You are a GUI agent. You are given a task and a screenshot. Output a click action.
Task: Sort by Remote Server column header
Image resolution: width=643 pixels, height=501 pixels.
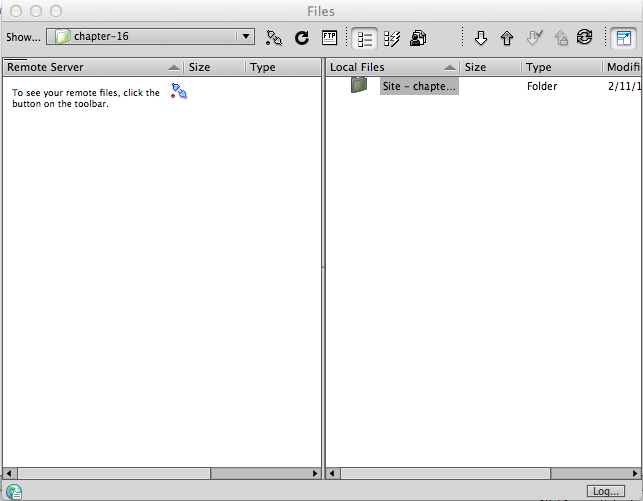point(85,67)
